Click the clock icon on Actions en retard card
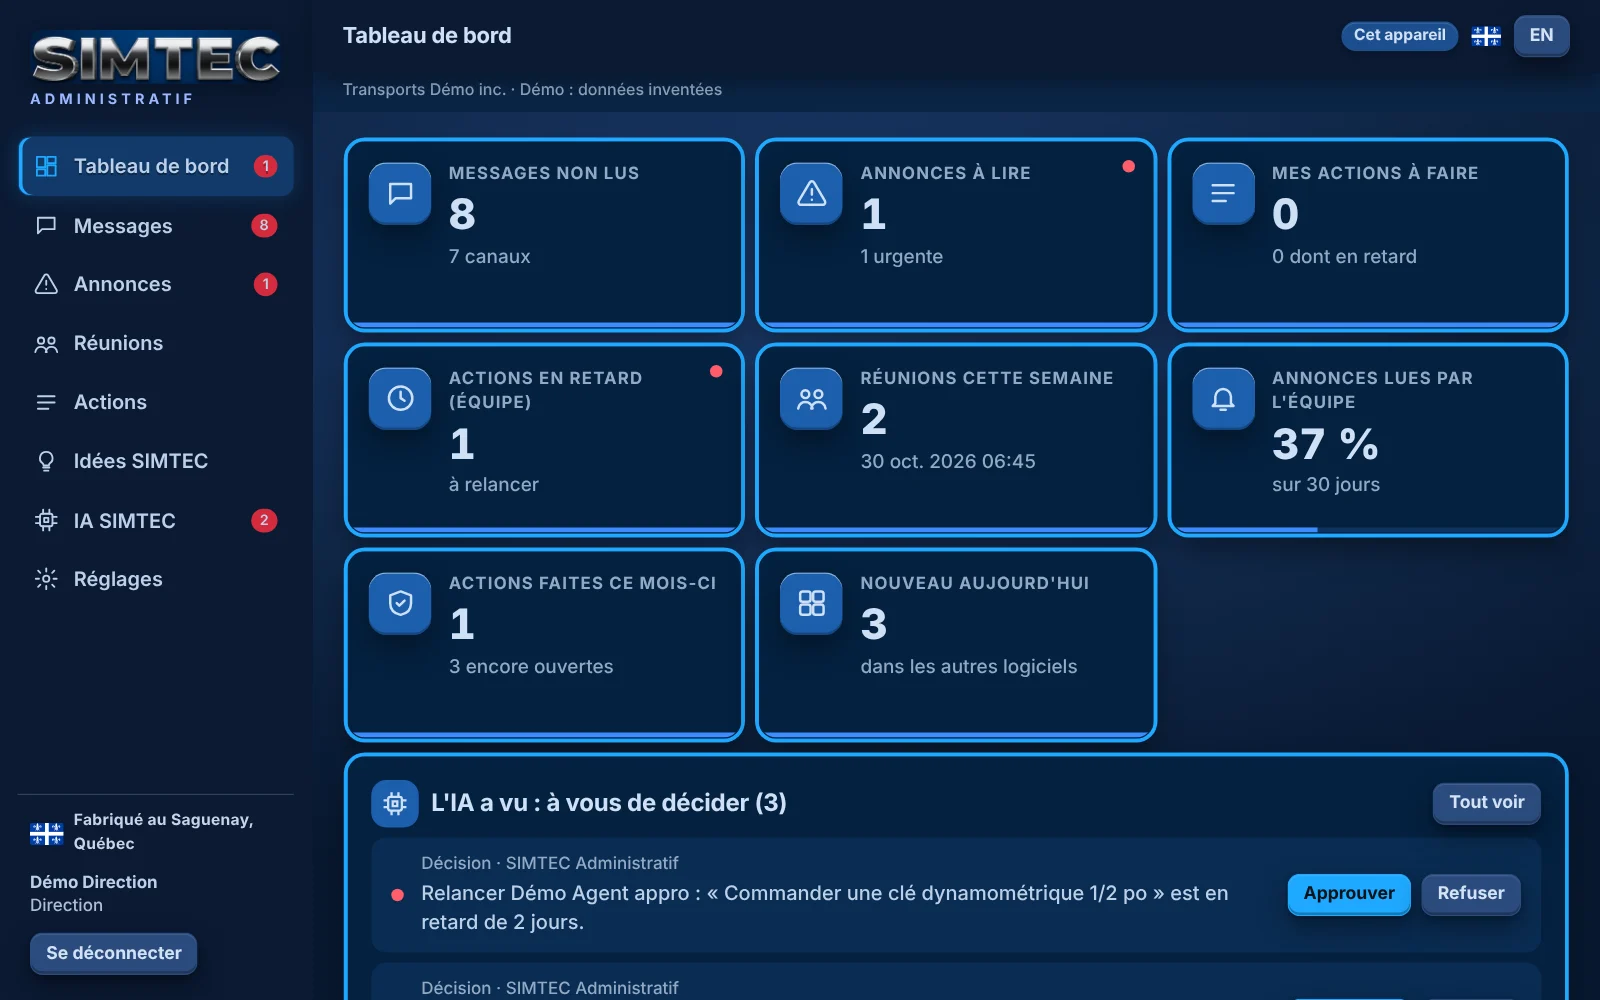 pyautogui.click(x=400, y=398)
